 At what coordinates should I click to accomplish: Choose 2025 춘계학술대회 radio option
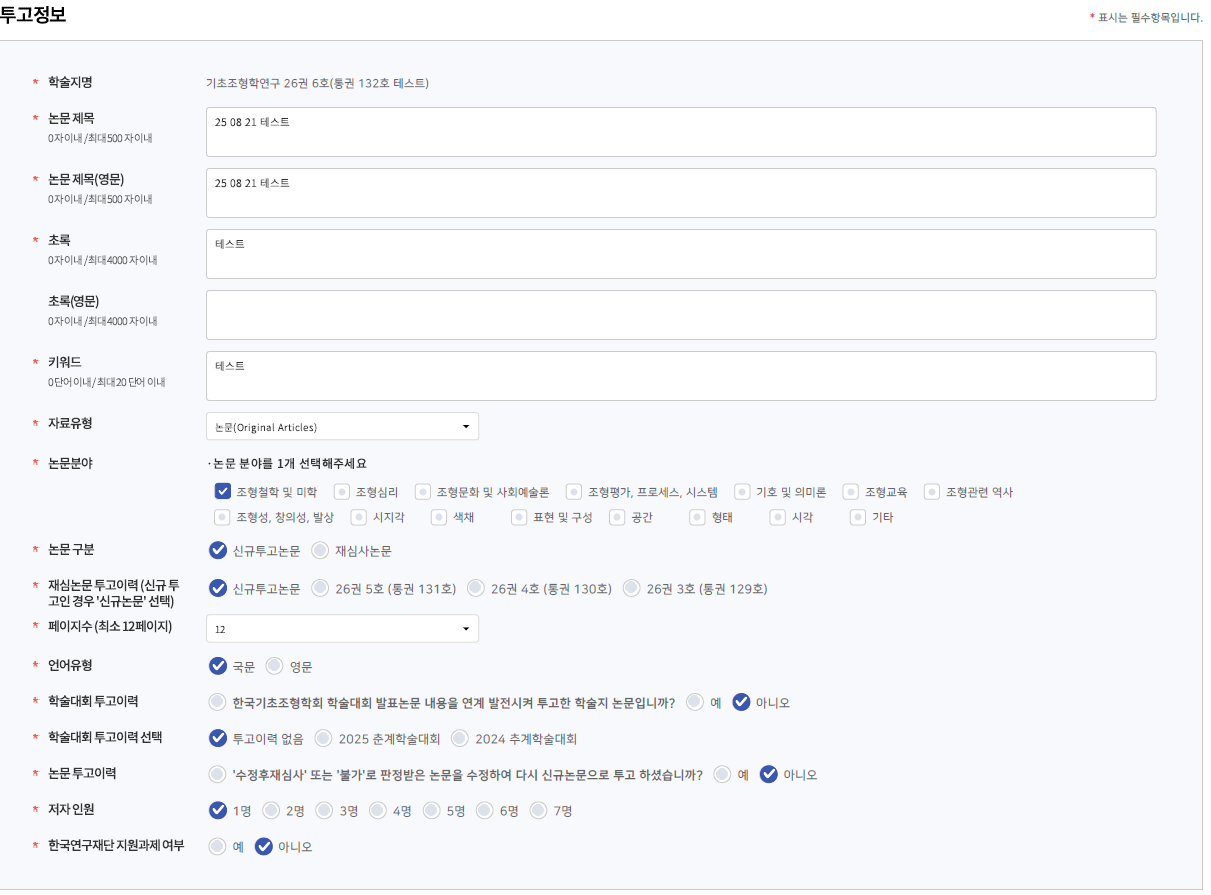(x=324, y=738)
